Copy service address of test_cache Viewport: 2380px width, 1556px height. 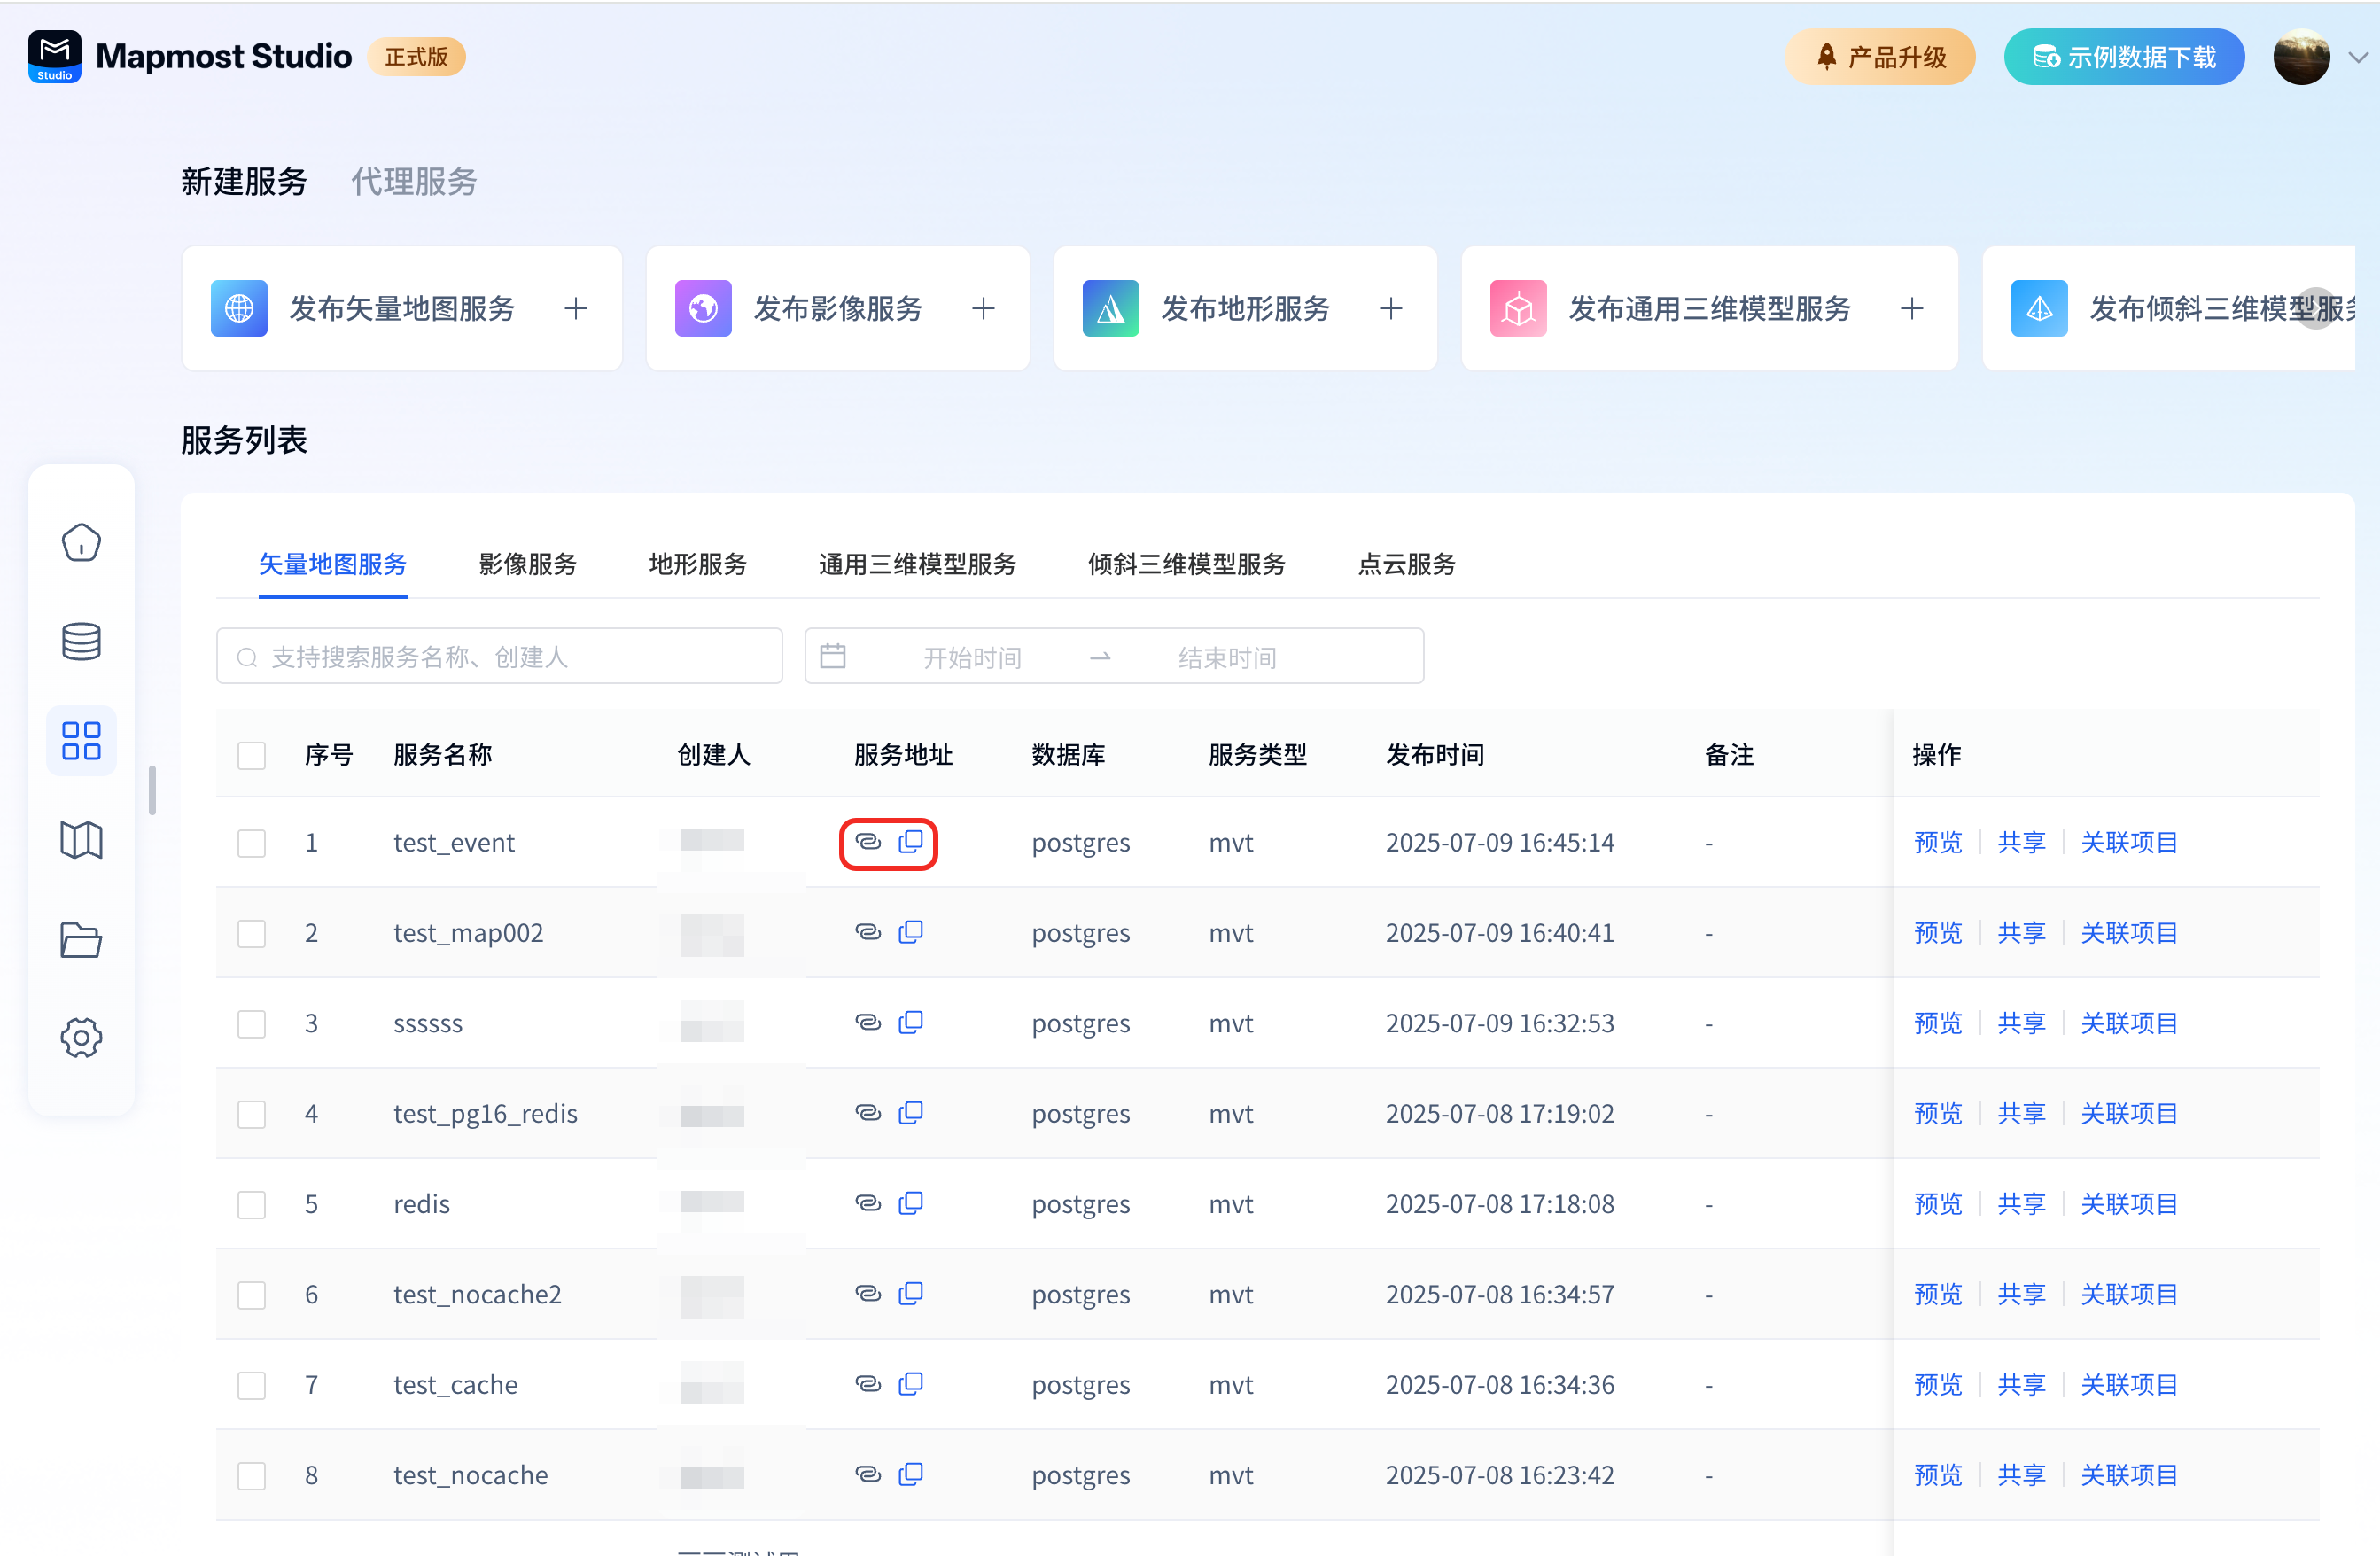click(911, 1384)
